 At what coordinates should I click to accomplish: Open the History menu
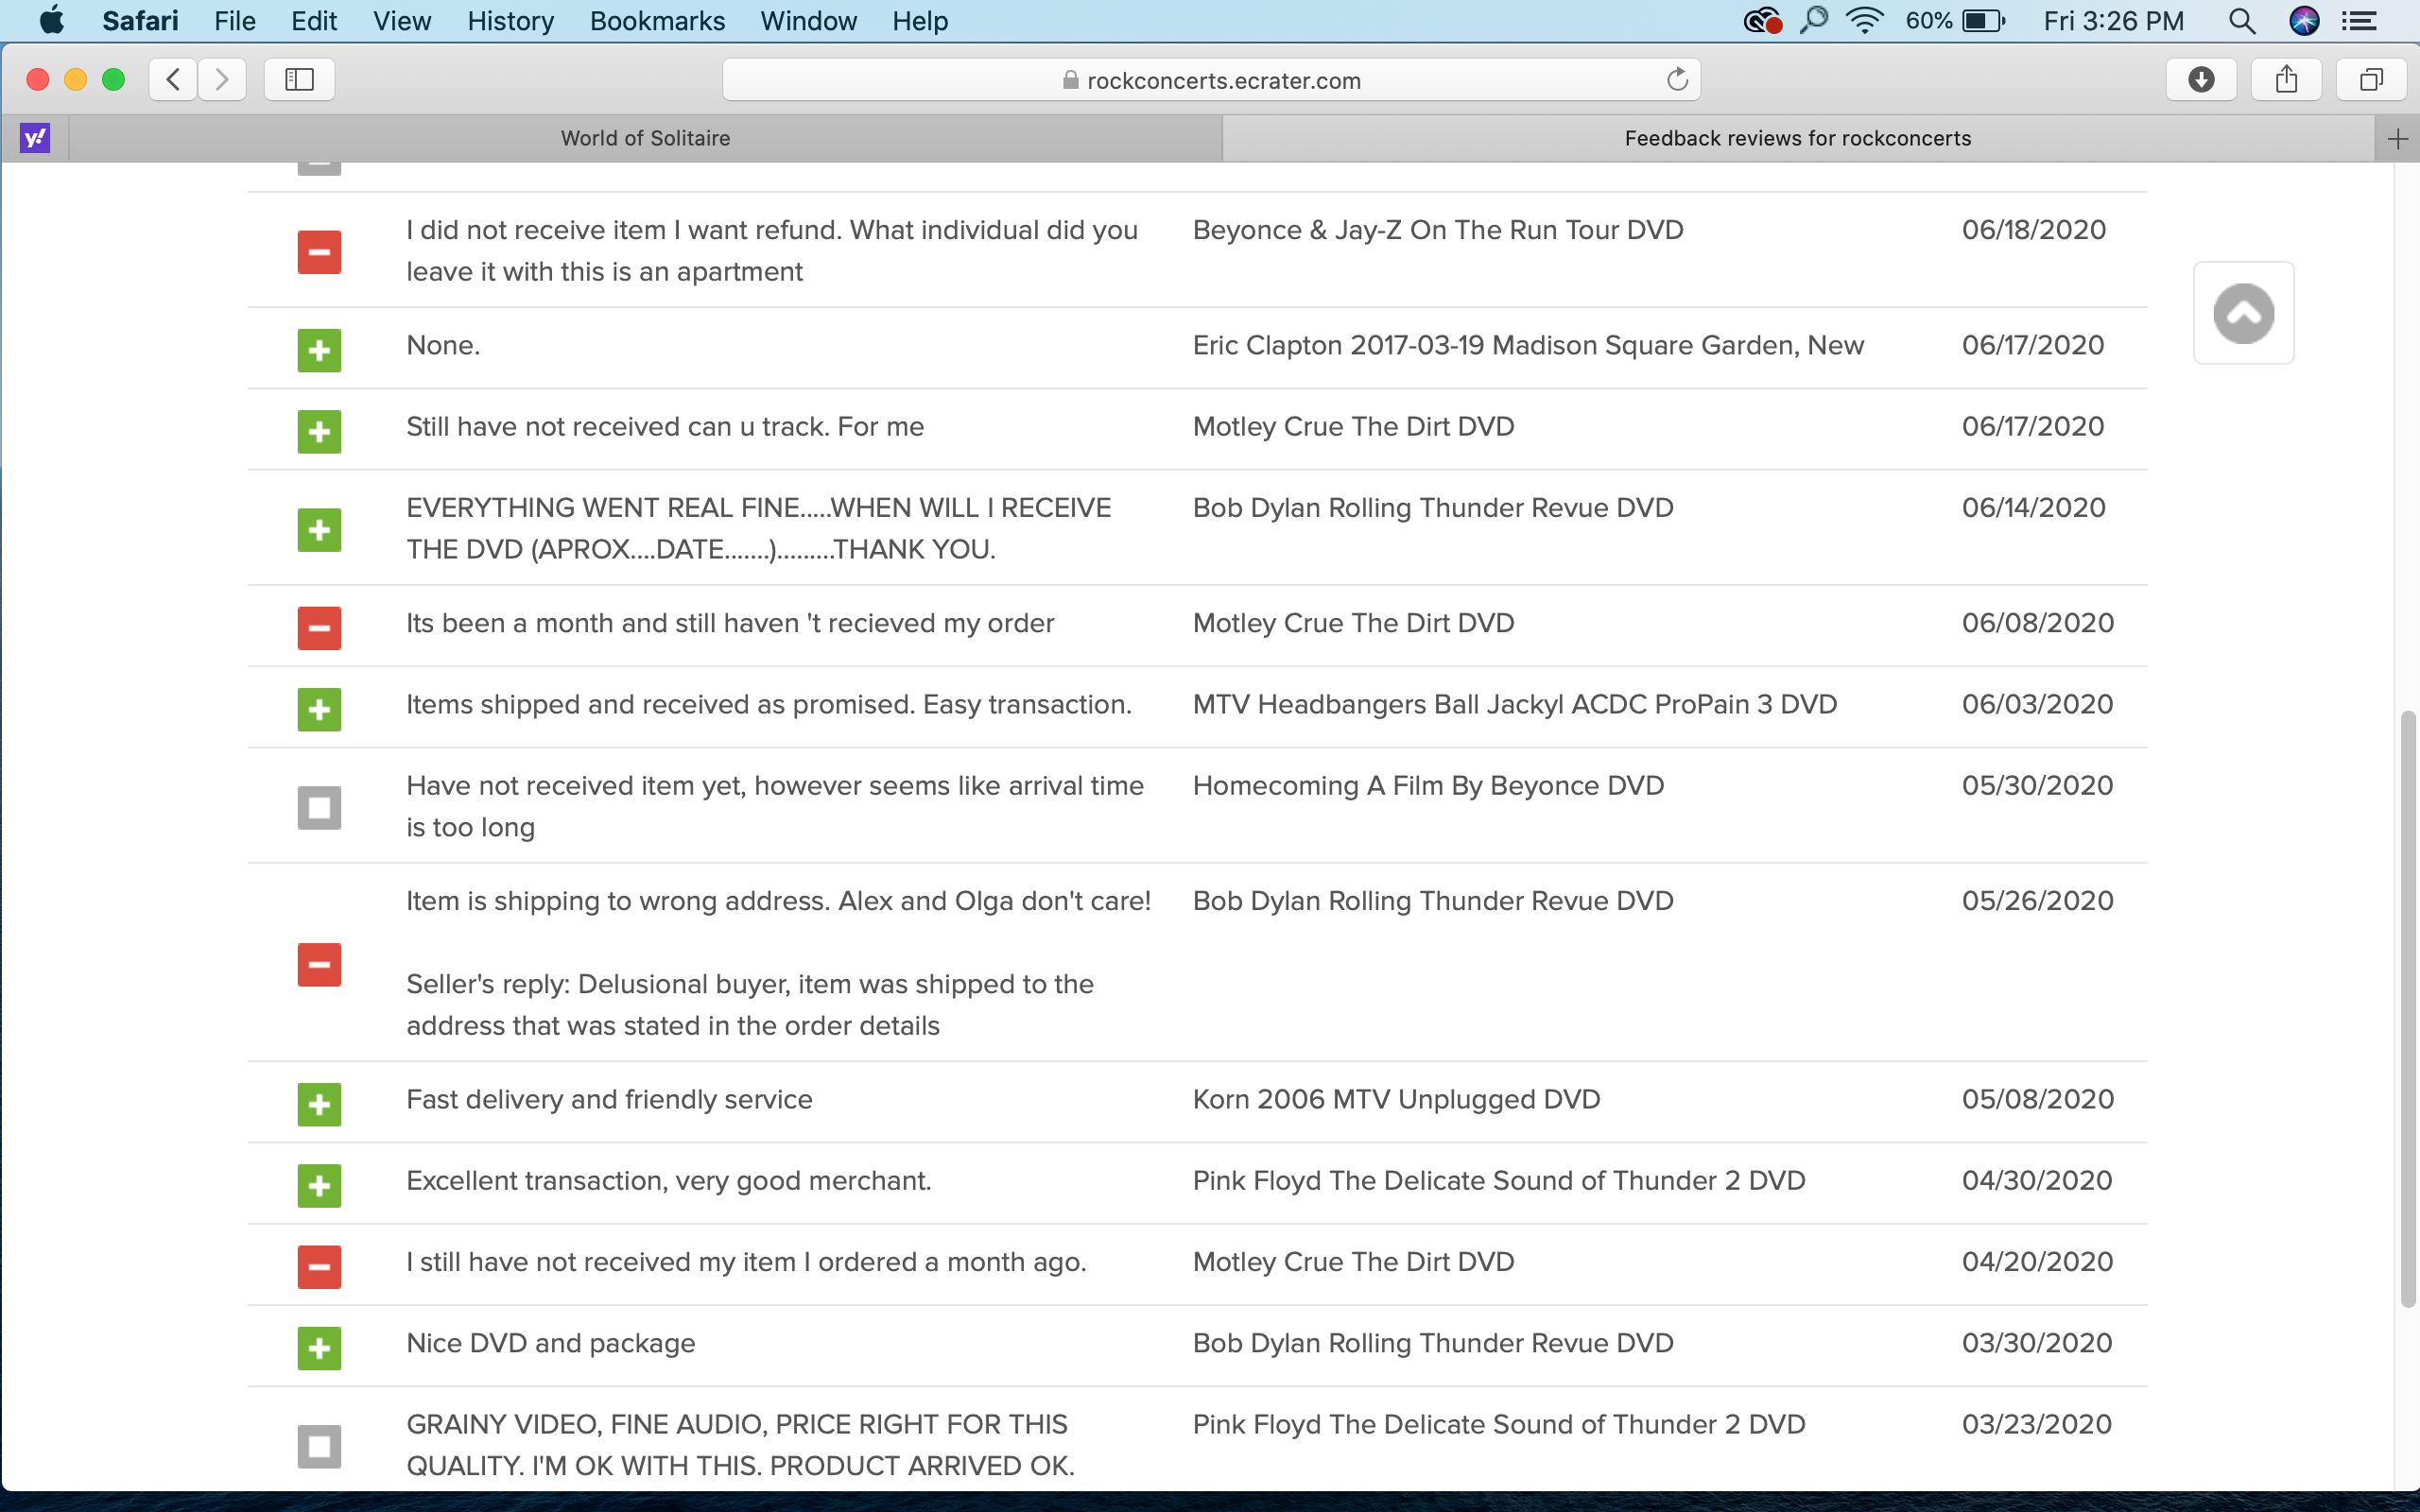click(510, 21)
